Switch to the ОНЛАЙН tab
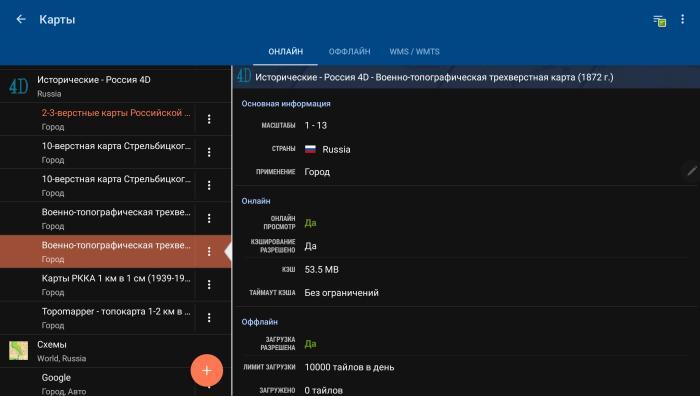 coord(285,51)
